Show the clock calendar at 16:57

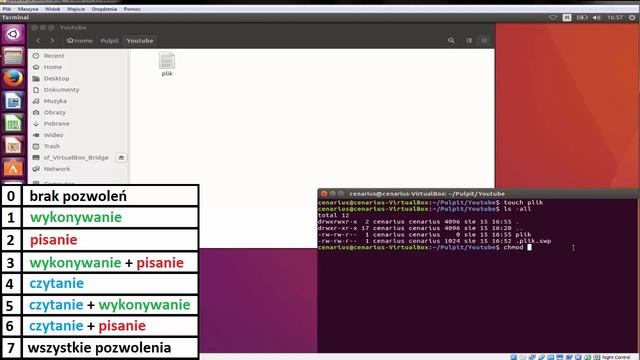pyautogui.click(x=615, y=18)
